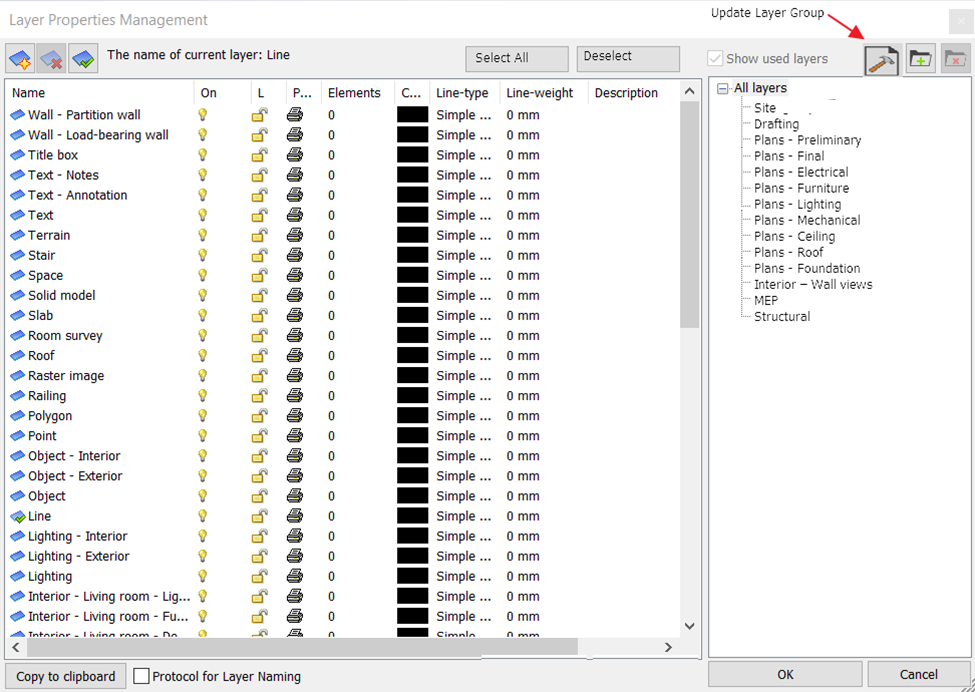Unlock the Roof layer padlock
Viewport: 975px width, 692px height.
[x=260, y=355]
